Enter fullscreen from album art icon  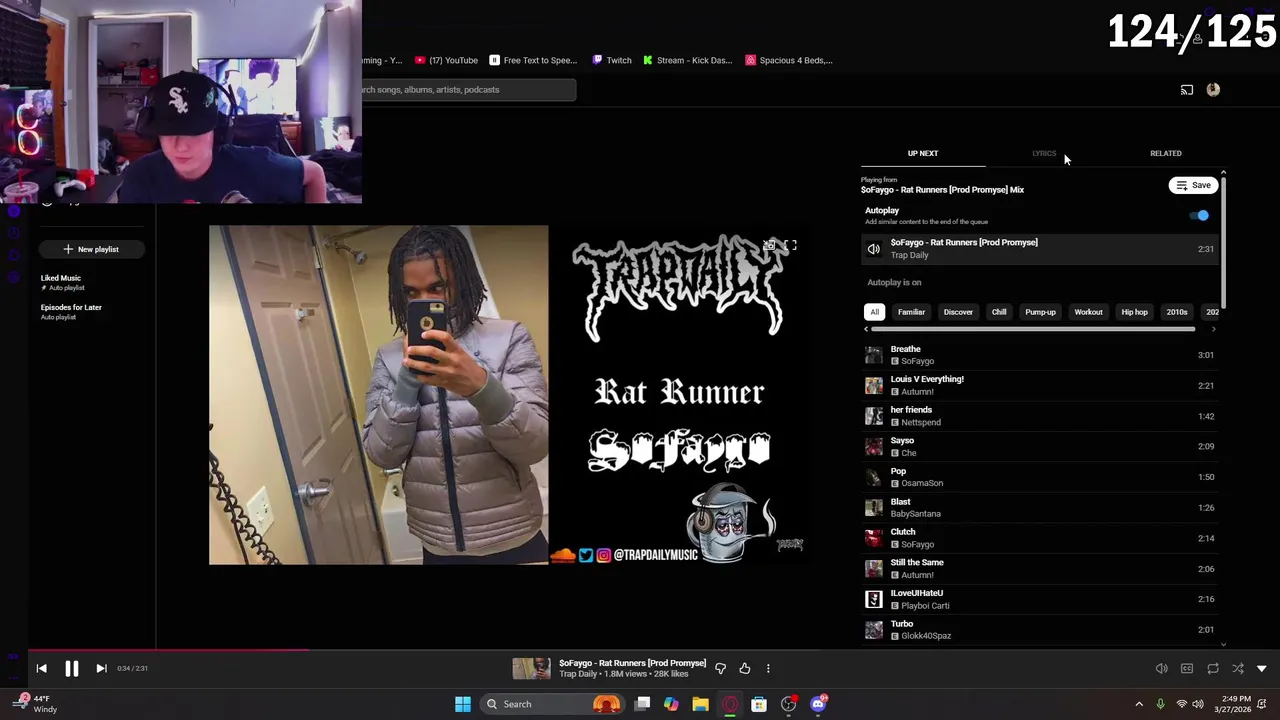pos(790,245)
